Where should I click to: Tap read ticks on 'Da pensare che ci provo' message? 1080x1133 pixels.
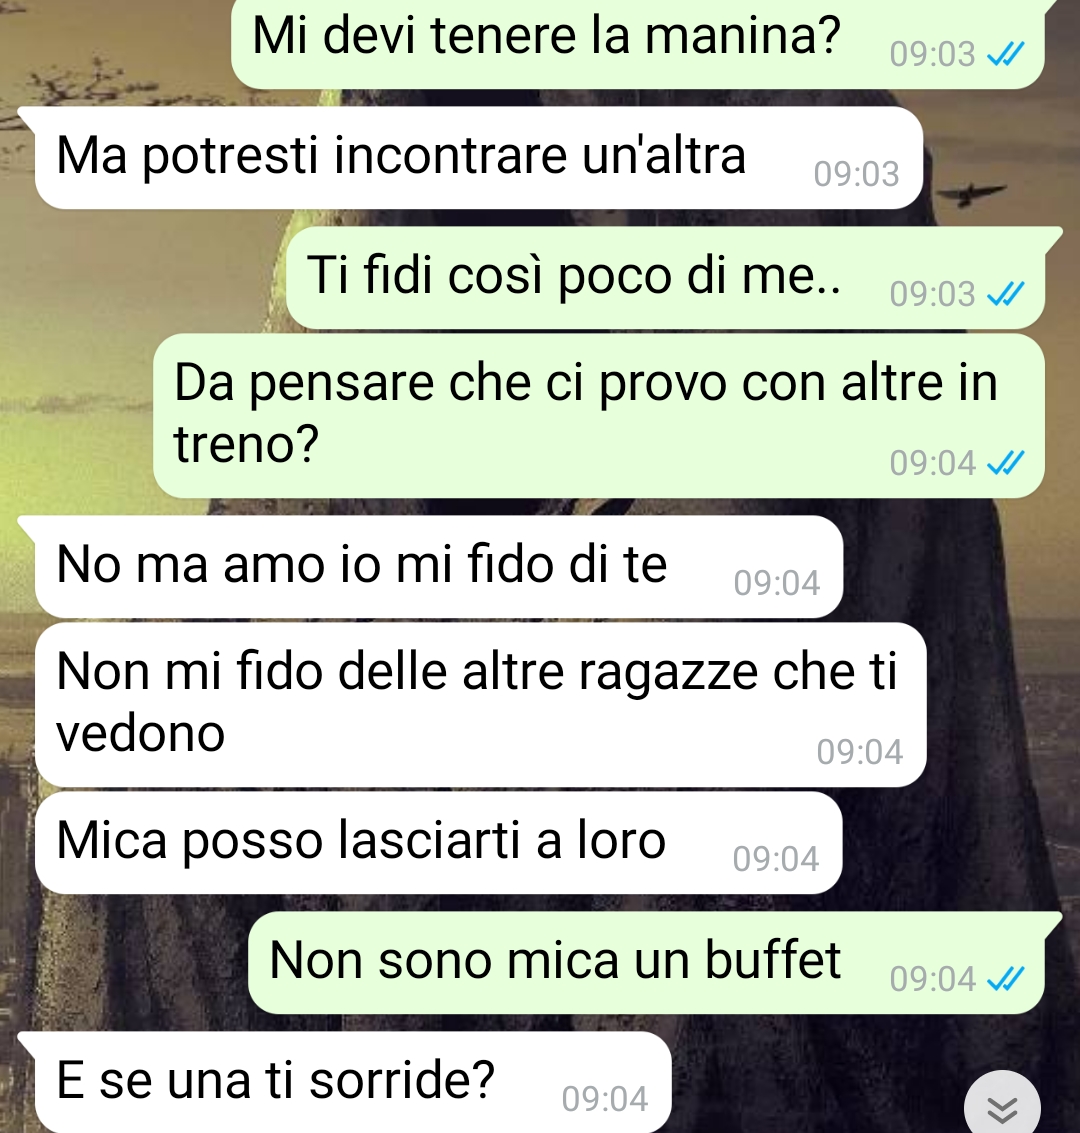pyautogui.click(x=1006, y=463)
